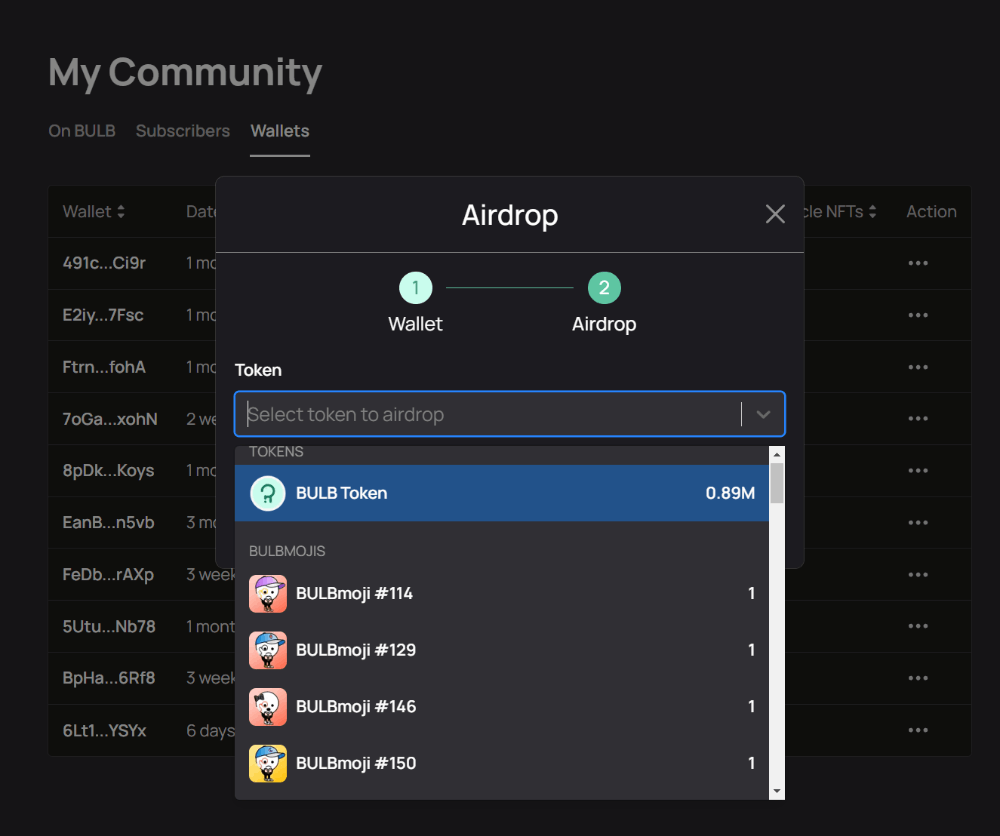This screenshot has width=1000, height=836.
Task: Open actions menu for wallet EanB...n5vb
Action: pos(918,523)
